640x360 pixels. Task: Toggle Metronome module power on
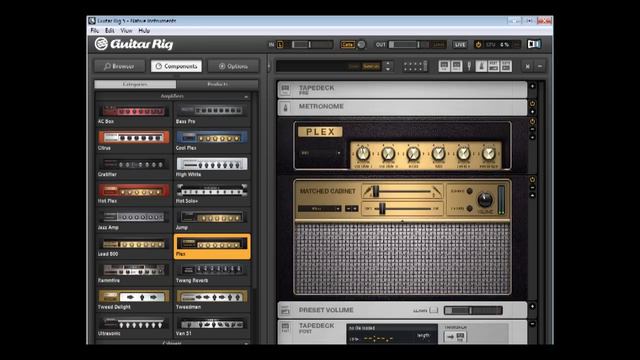[532, 104]
